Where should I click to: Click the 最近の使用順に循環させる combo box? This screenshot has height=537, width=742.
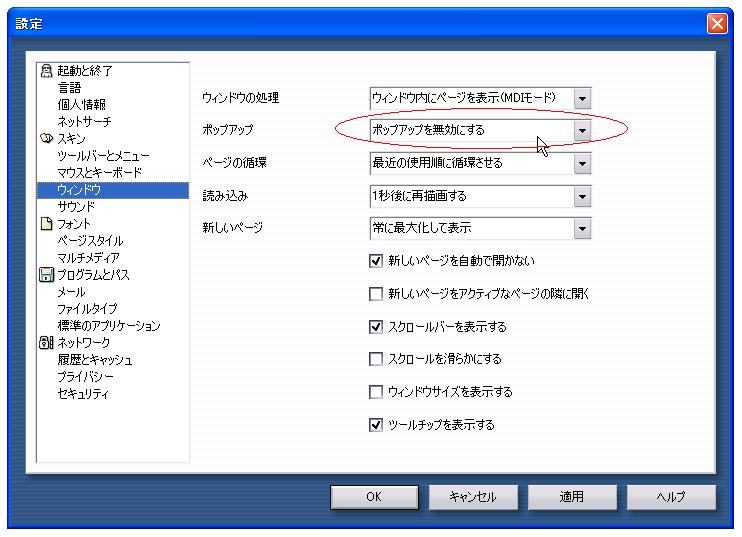tap(480, 164)
